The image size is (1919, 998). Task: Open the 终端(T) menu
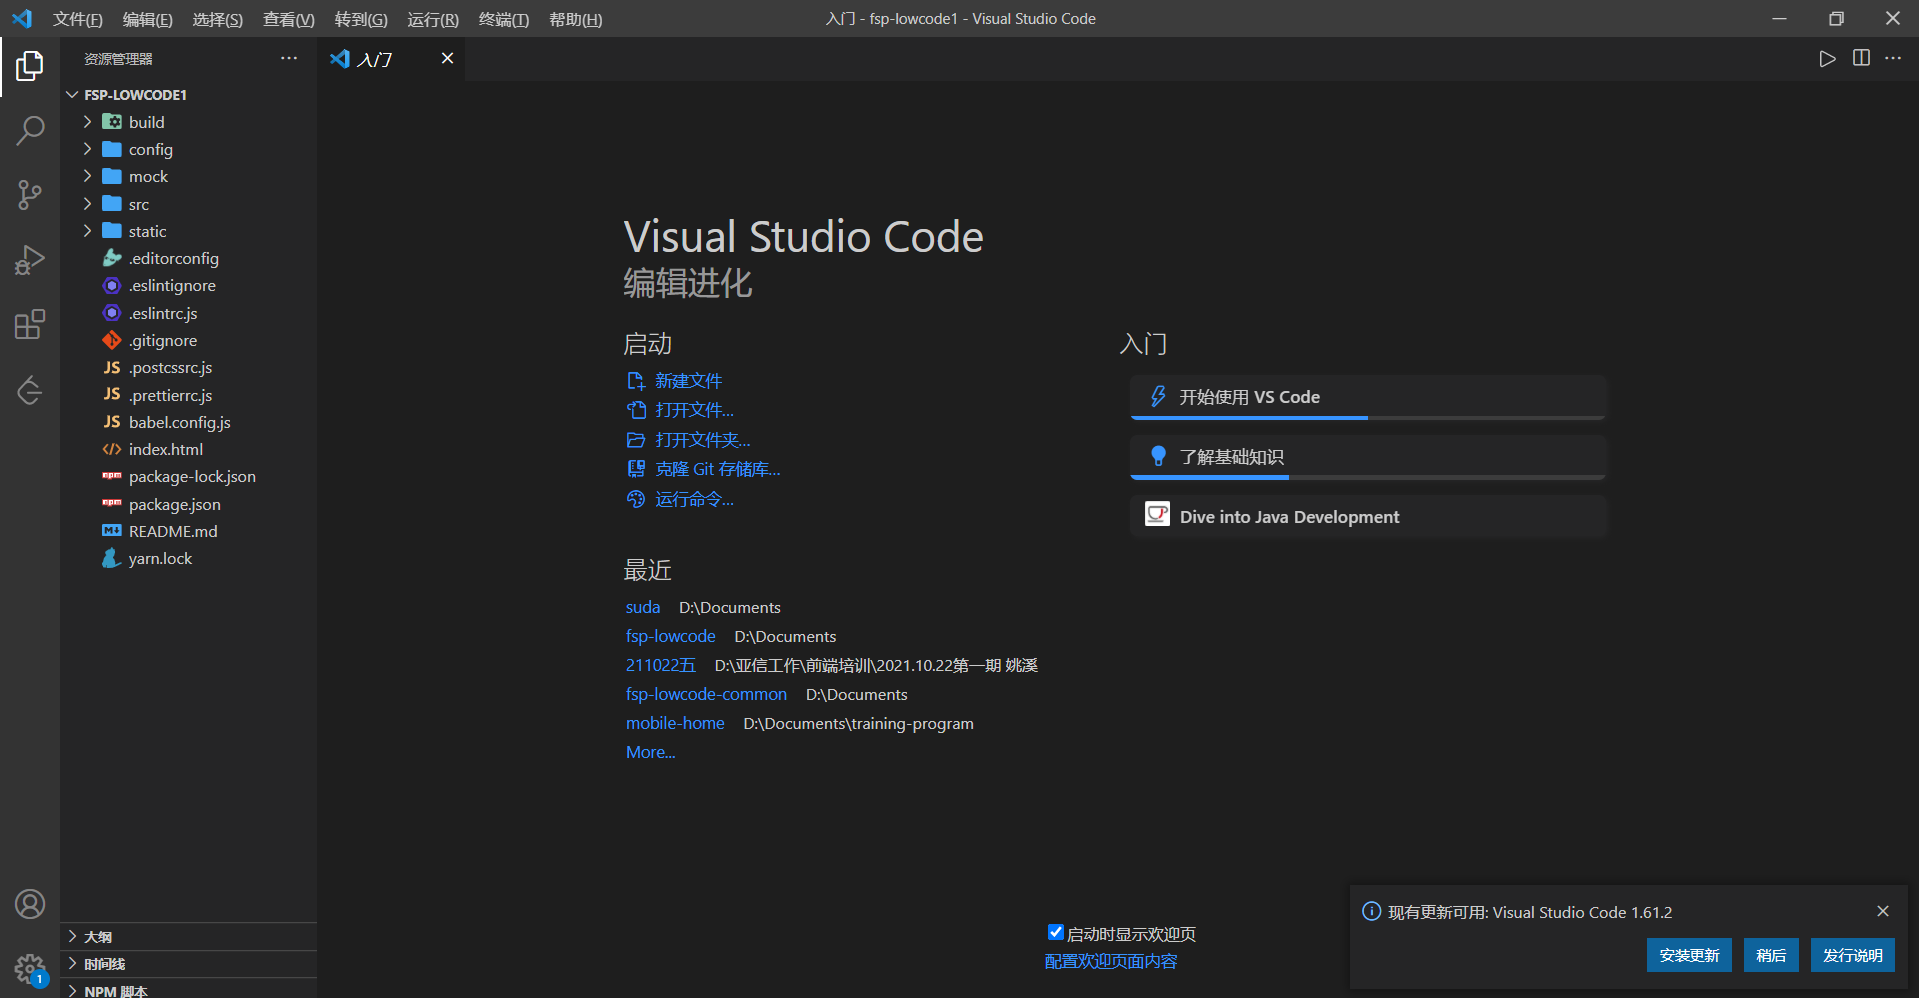pyautogui.click(x=504, y=19)
